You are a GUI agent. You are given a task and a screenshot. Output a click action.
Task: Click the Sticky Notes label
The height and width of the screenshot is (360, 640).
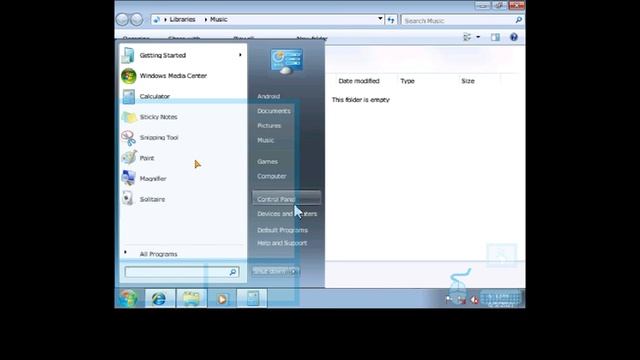(158, 117)
